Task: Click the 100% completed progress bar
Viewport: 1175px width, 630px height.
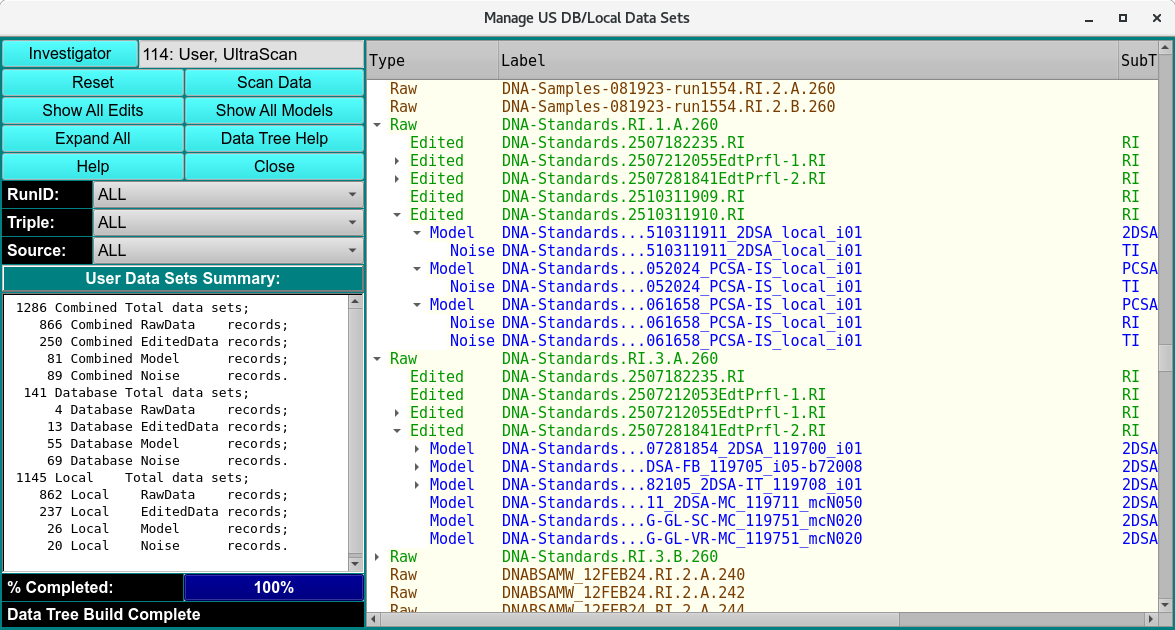Action: click(x=274, y=587)
